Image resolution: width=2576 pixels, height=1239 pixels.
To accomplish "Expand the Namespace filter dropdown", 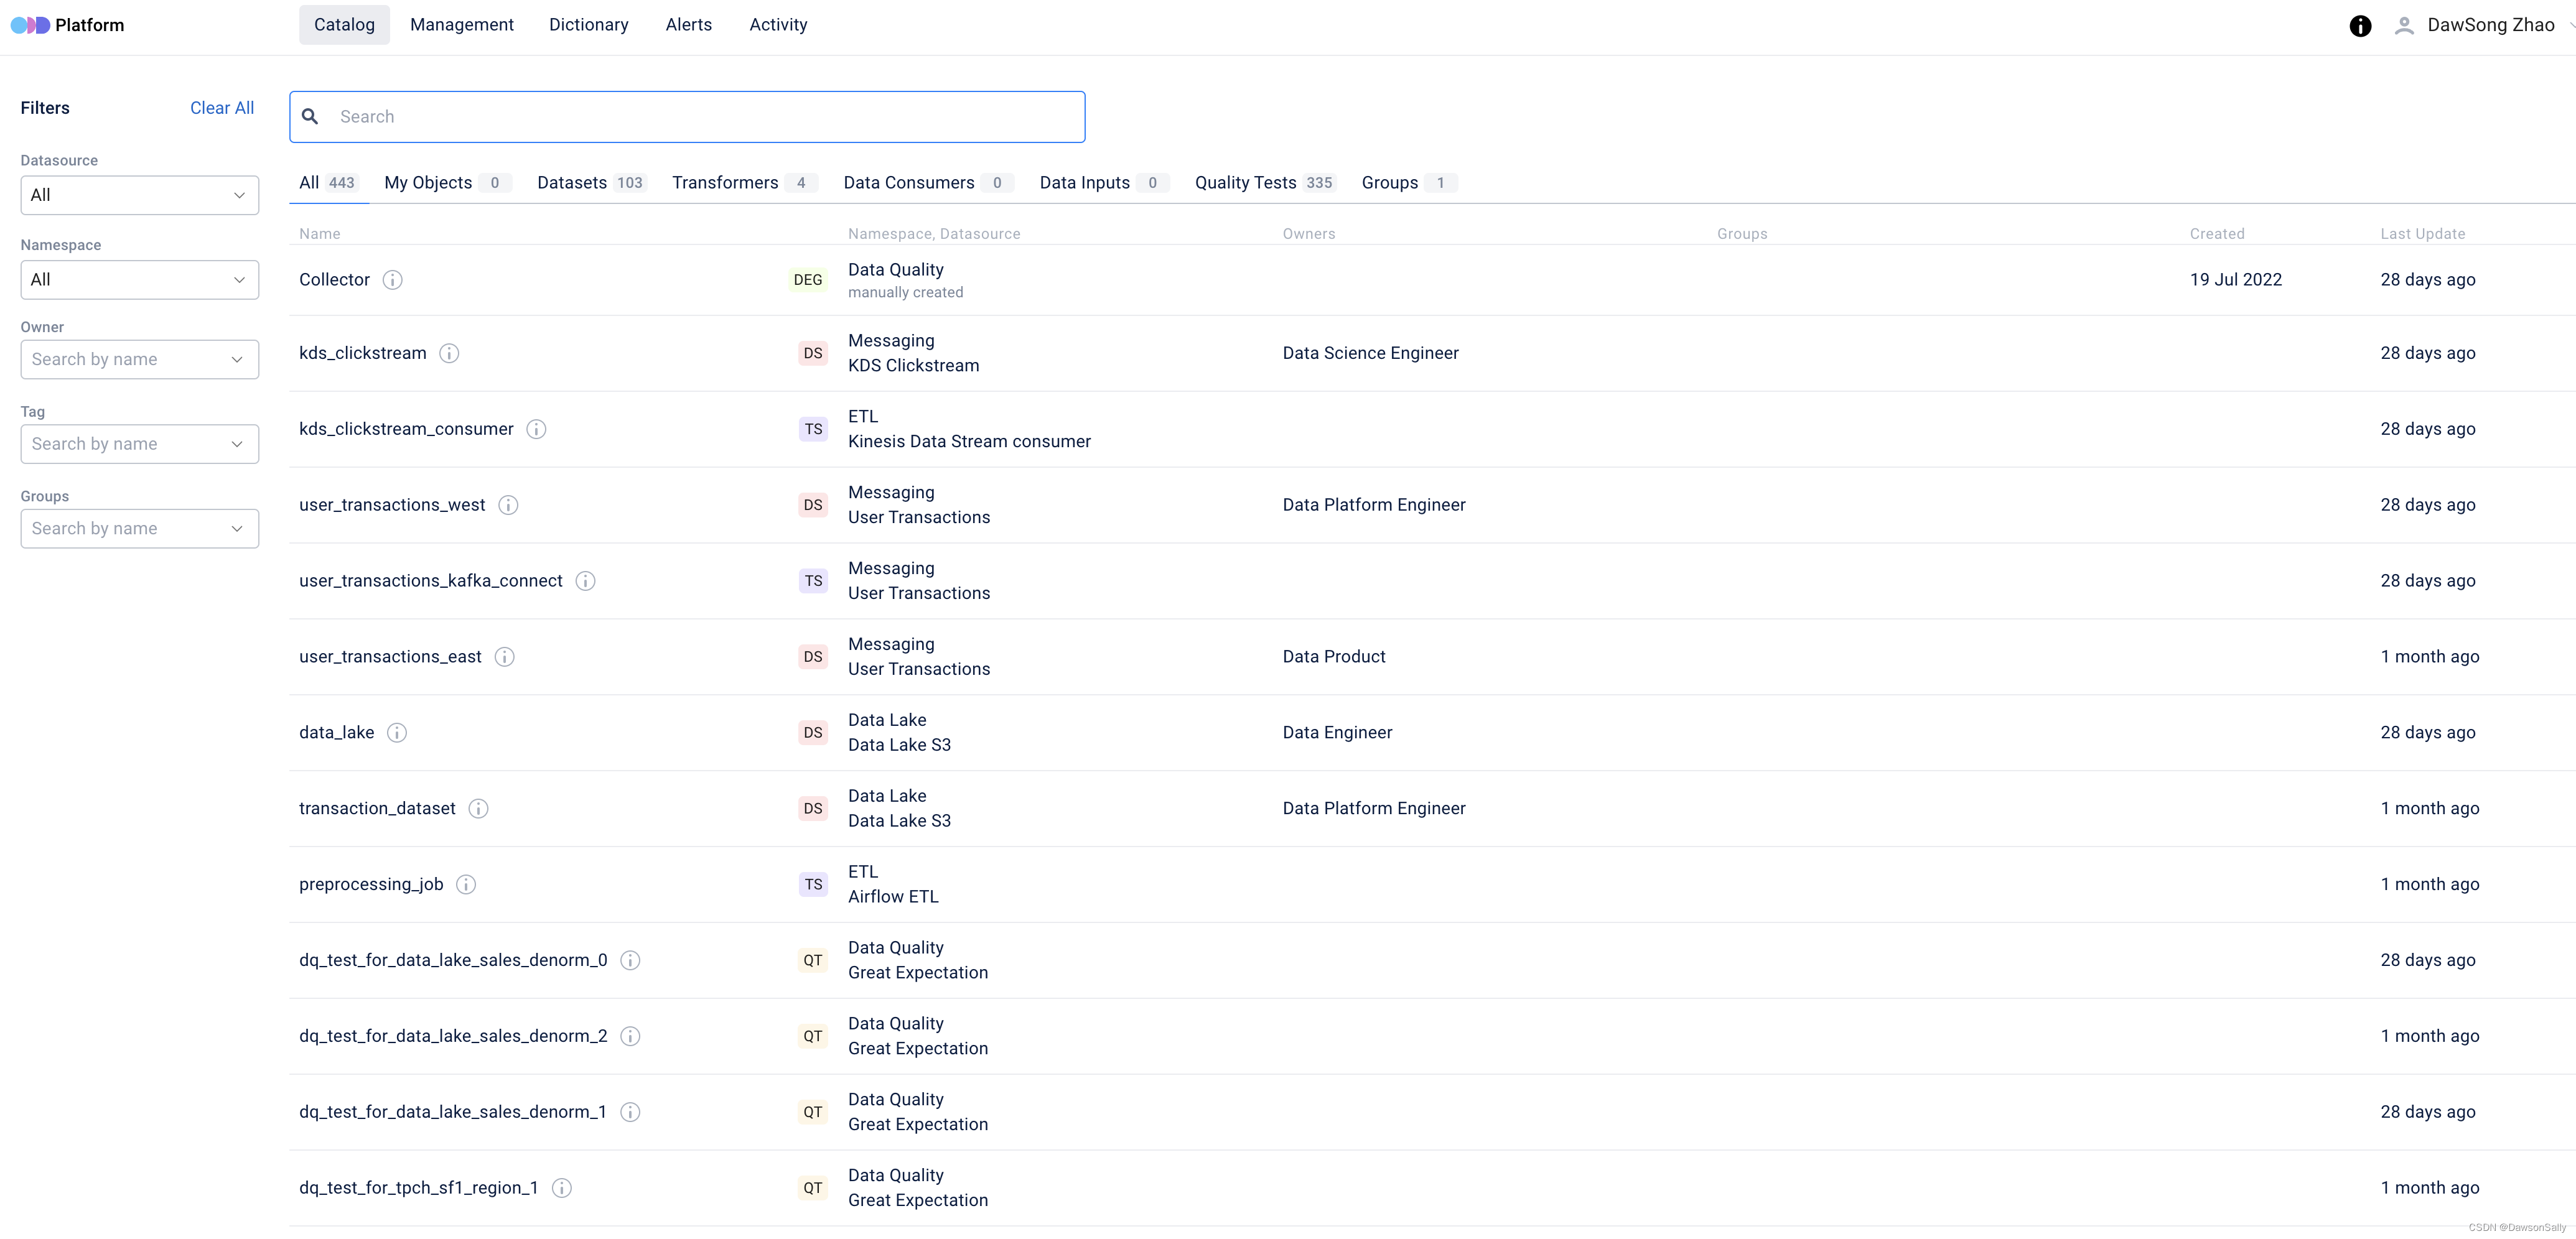I will click(139, 280).
